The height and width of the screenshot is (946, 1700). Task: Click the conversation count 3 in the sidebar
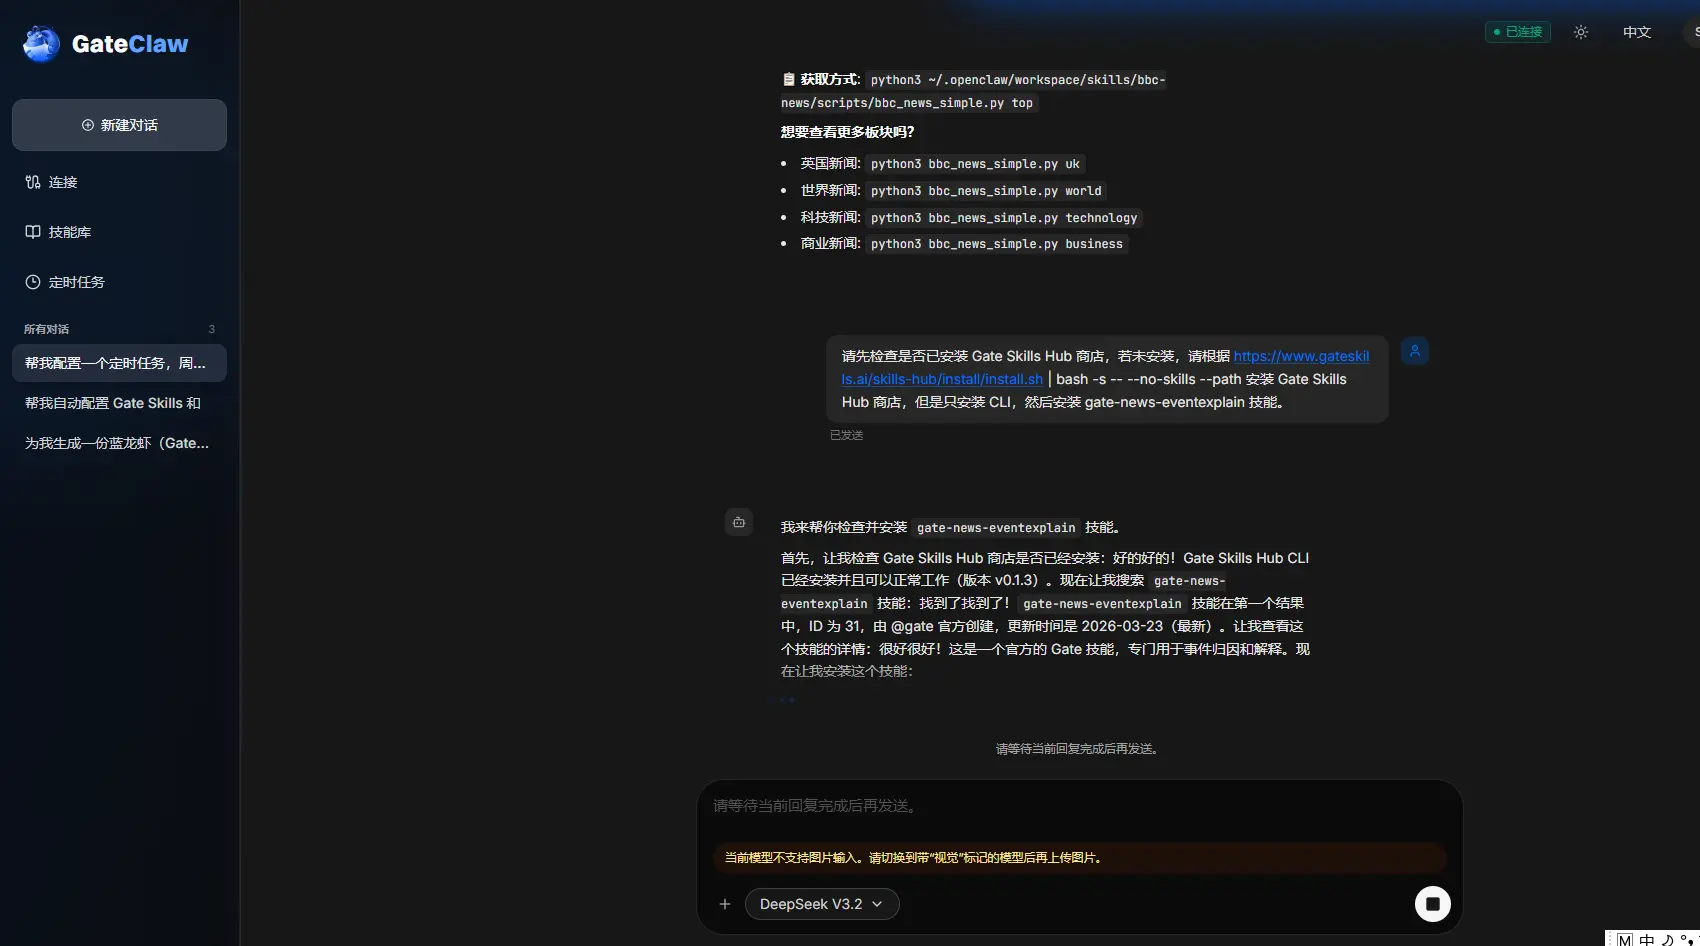point(212,329)
